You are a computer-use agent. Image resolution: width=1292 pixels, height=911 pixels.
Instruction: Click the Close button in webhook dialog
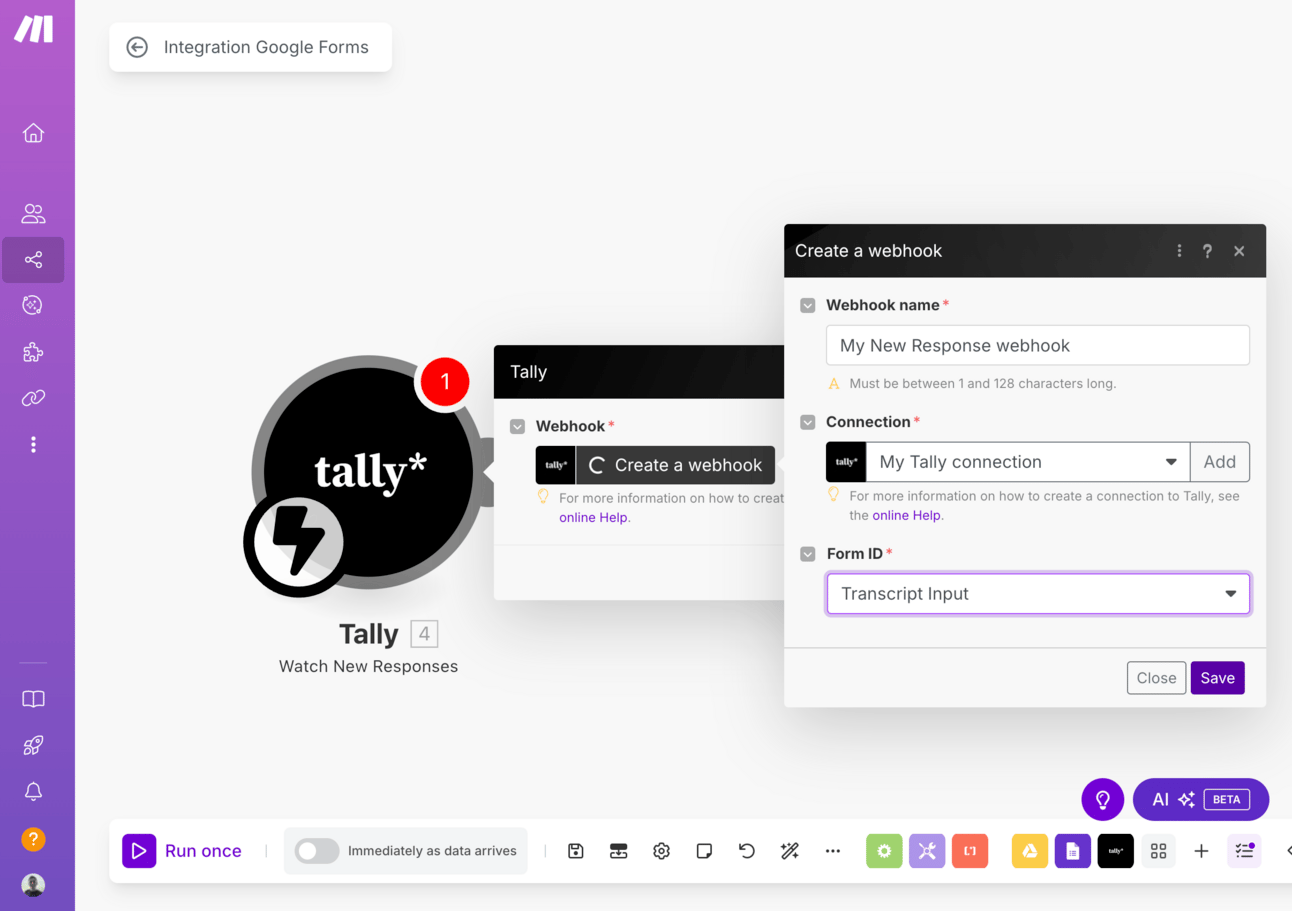(1156, 678)
